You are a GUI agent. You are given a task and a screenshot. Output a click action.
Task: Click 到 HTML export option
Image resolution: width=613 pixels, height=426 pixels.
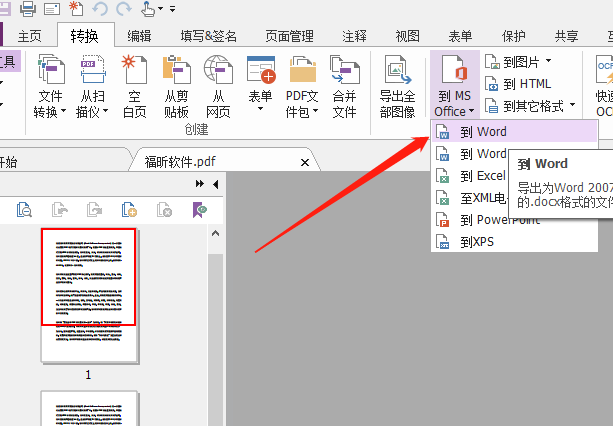point(518,84)
